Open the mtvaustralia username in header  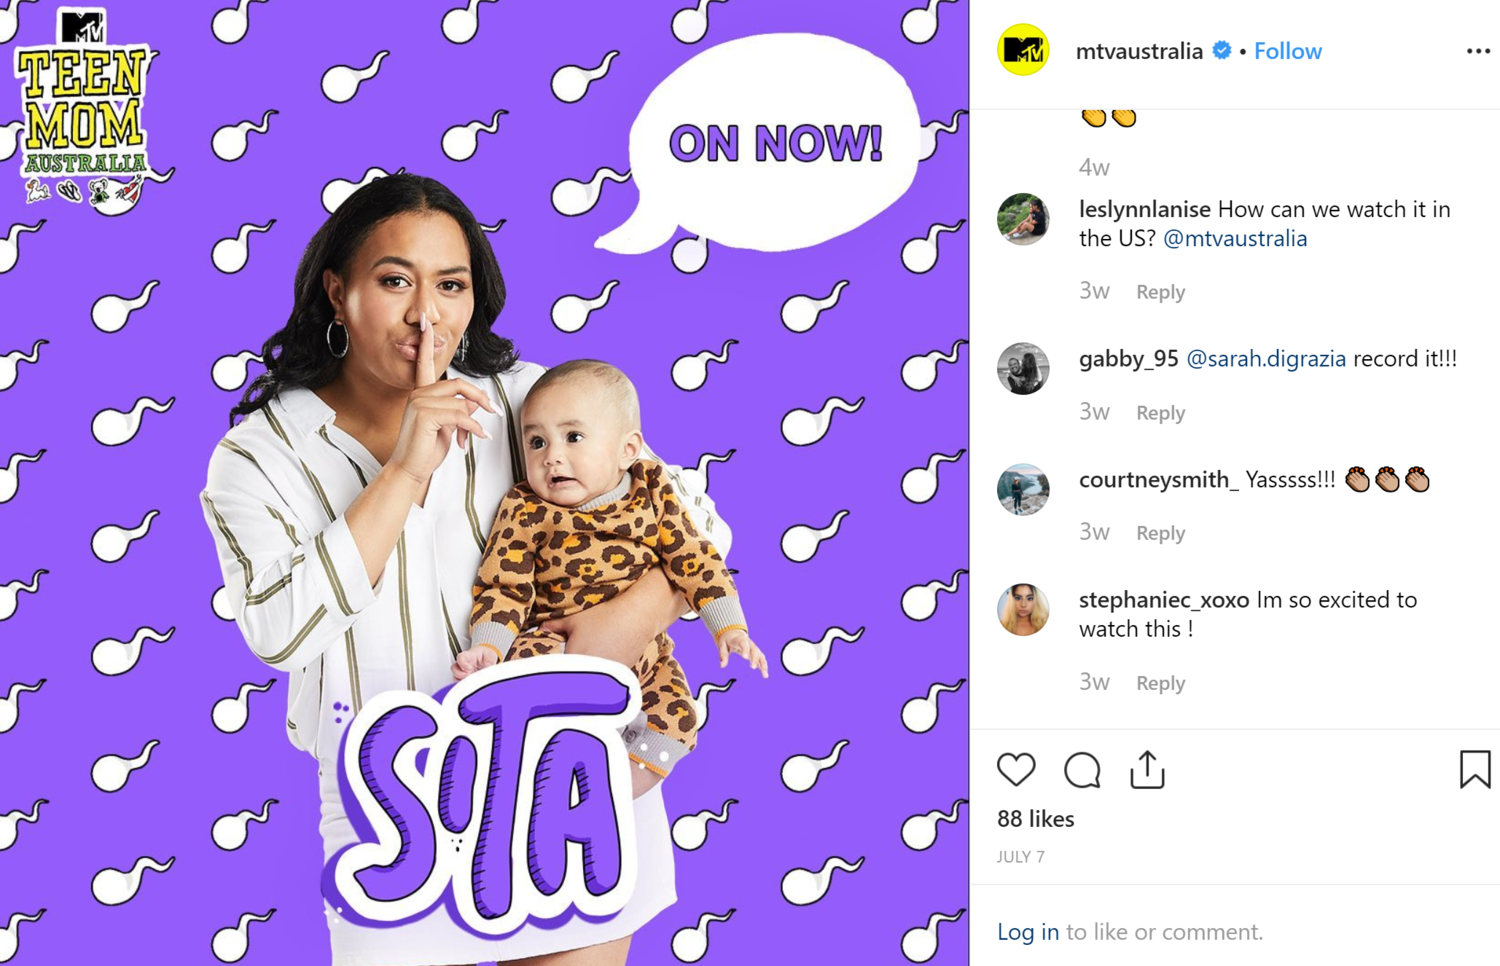click(x=1139, y=51)
